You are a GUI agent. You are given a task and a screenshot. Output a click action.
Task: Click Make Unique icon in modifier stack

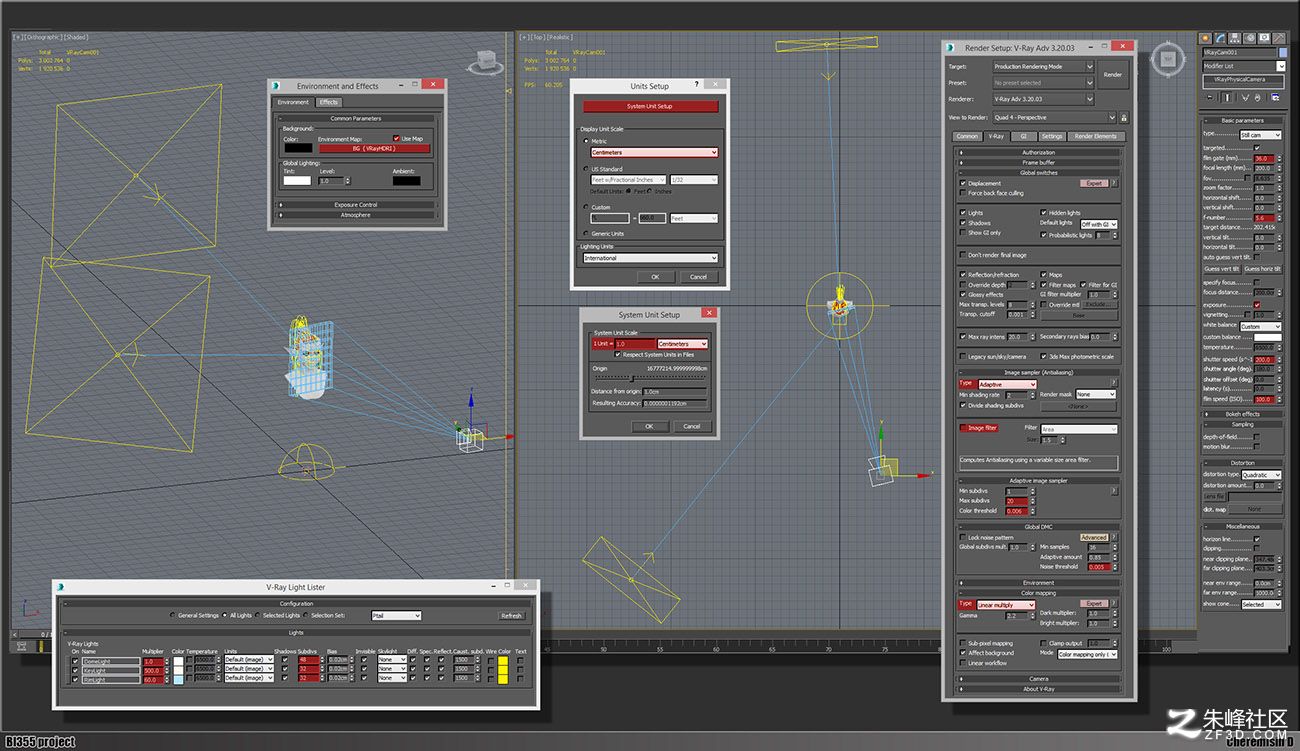(x=1243, y=97)
